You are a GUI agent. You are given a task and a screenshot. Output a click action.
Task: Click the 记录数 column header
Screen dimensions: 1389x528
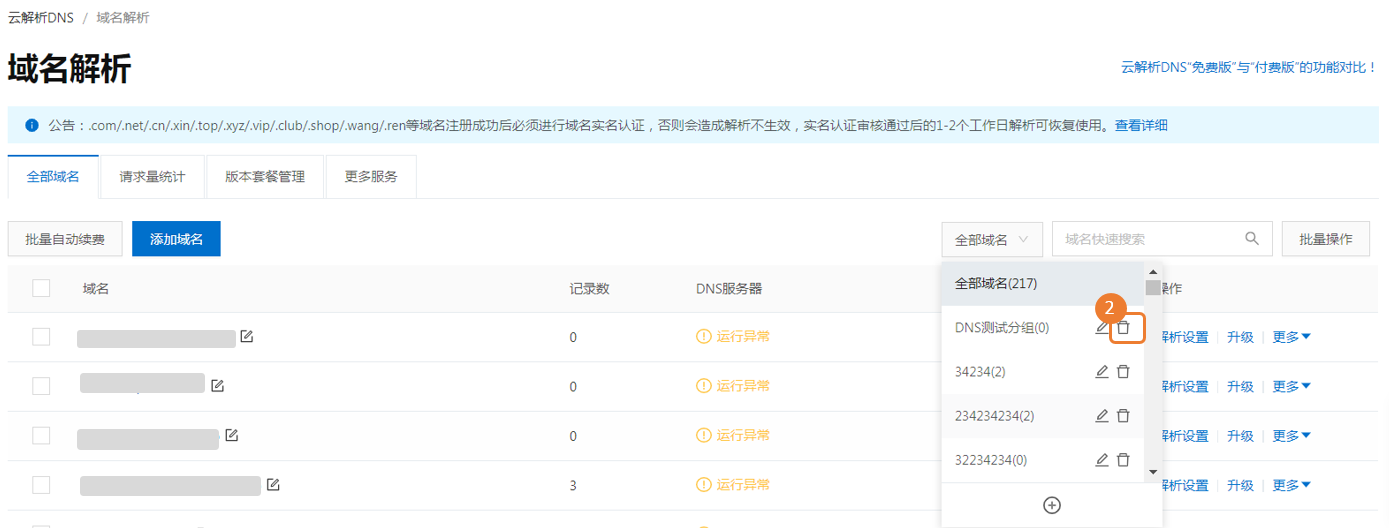pos(590,288)
